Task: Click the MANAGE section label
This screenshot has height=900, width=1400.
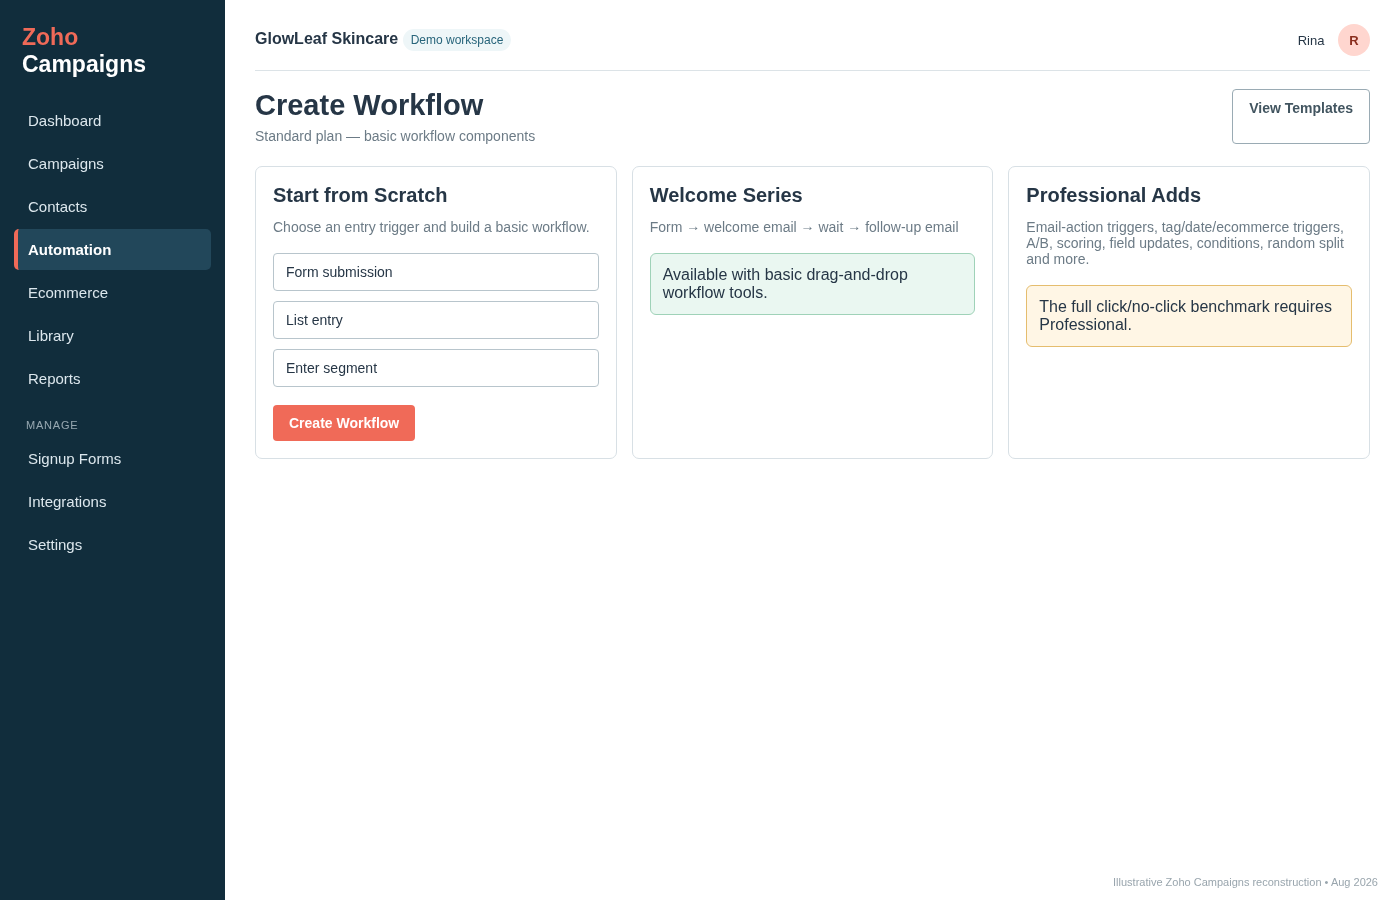Action: click(52, 425)
